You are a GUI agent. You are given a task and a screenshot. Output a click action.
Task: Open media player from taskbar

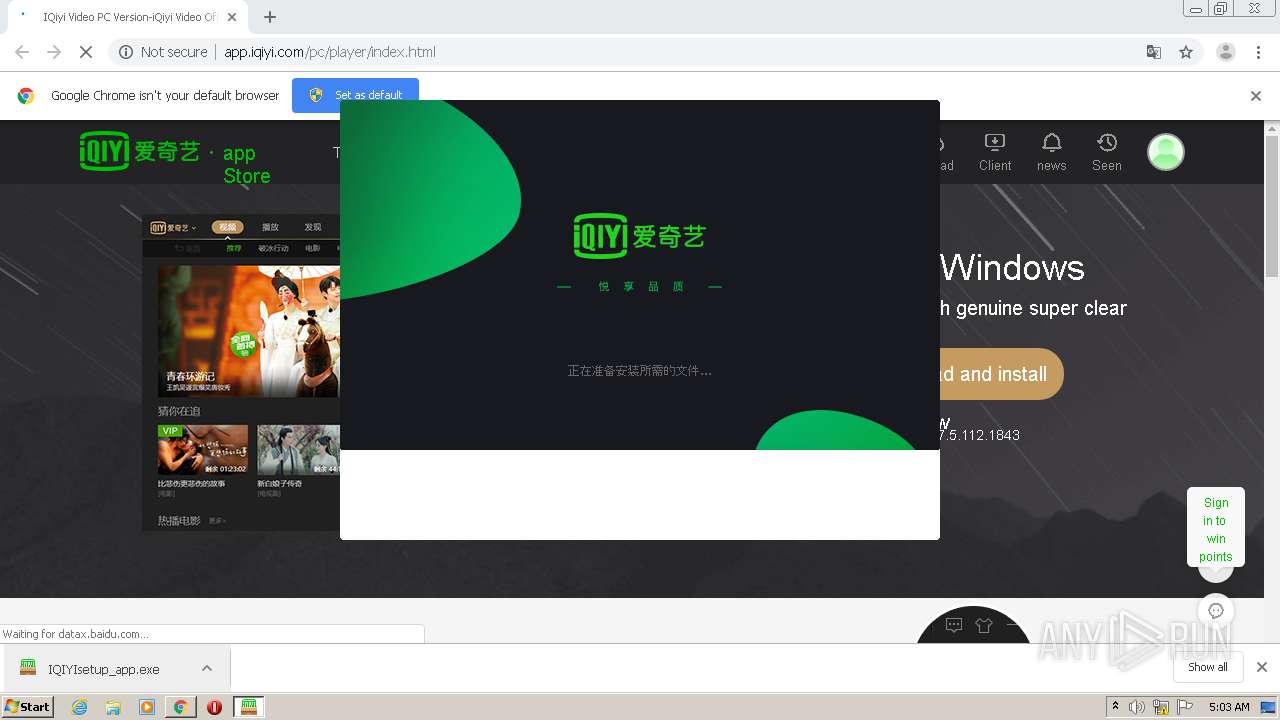tap(147, 707)
